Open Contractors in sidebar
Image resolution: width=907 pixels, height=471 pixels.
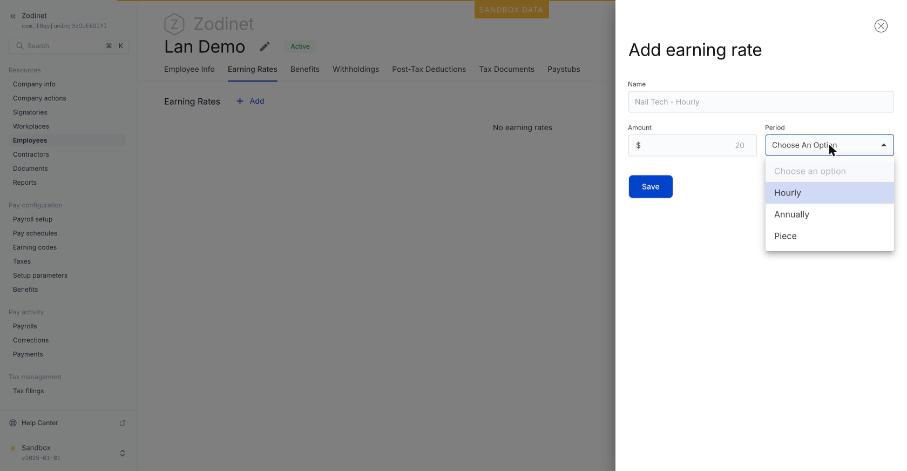(31, 154)
